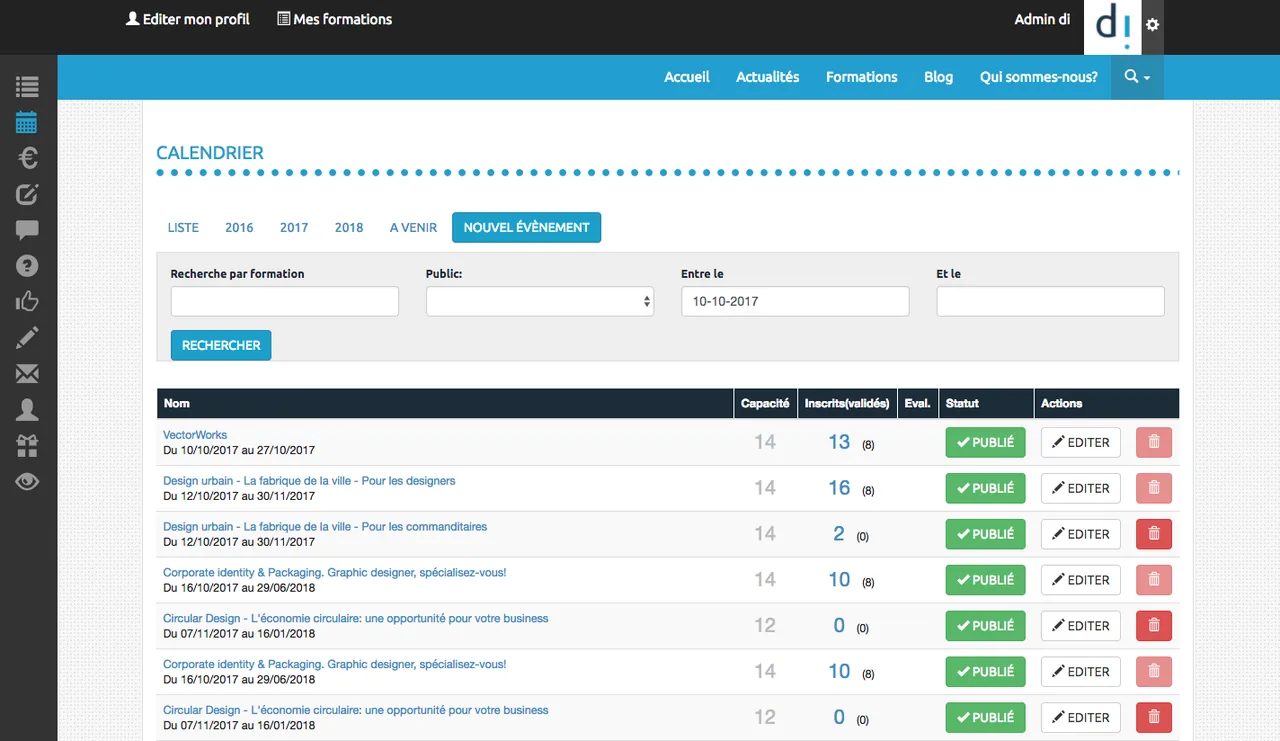Click PUBLIÉ on first Corporate identity row

pos(985,580)
